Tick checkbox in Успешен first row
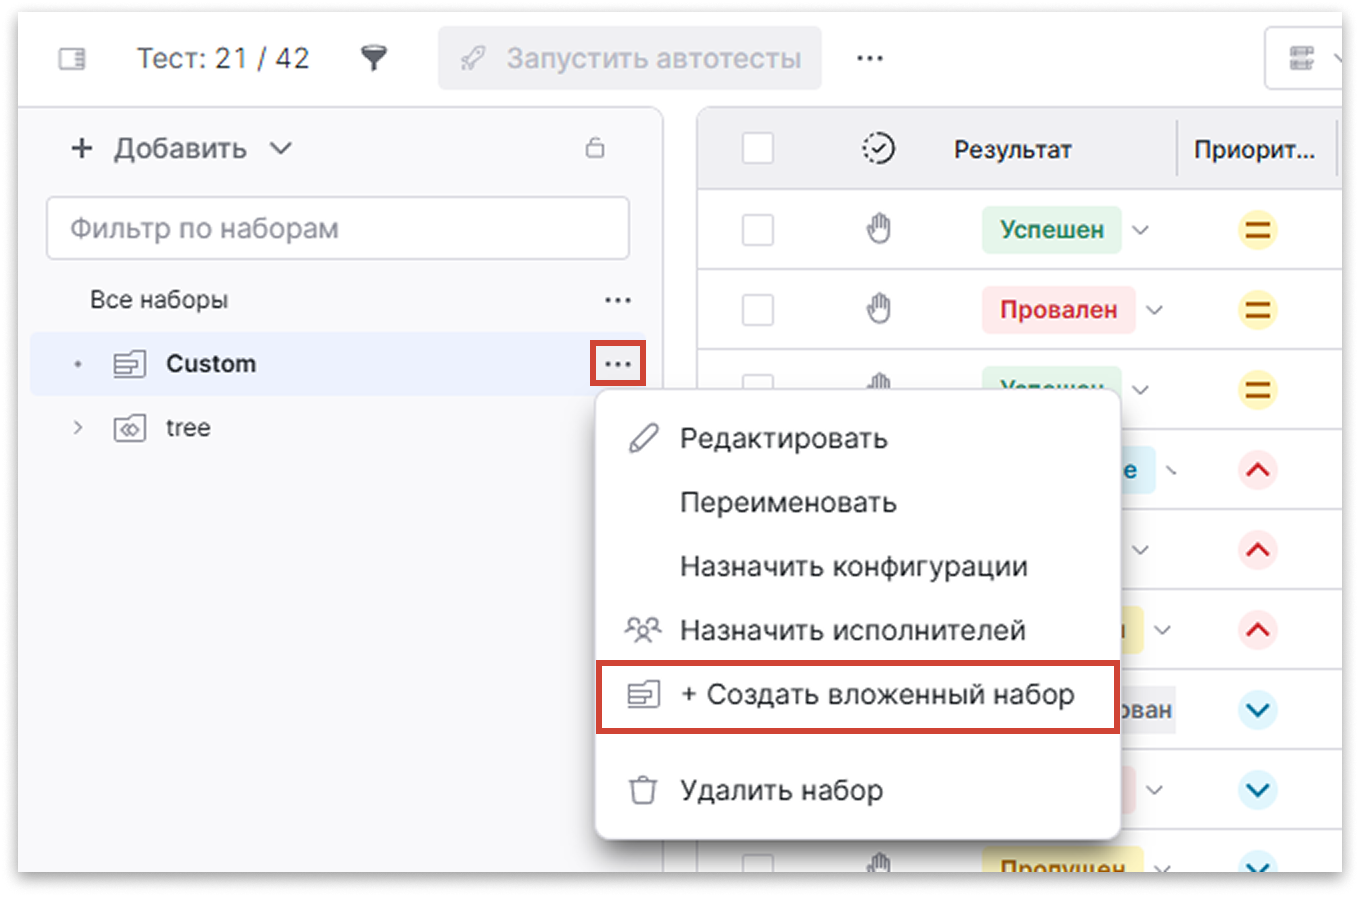Viewport: 1360px width, 898px height. (x=758, y=230)
